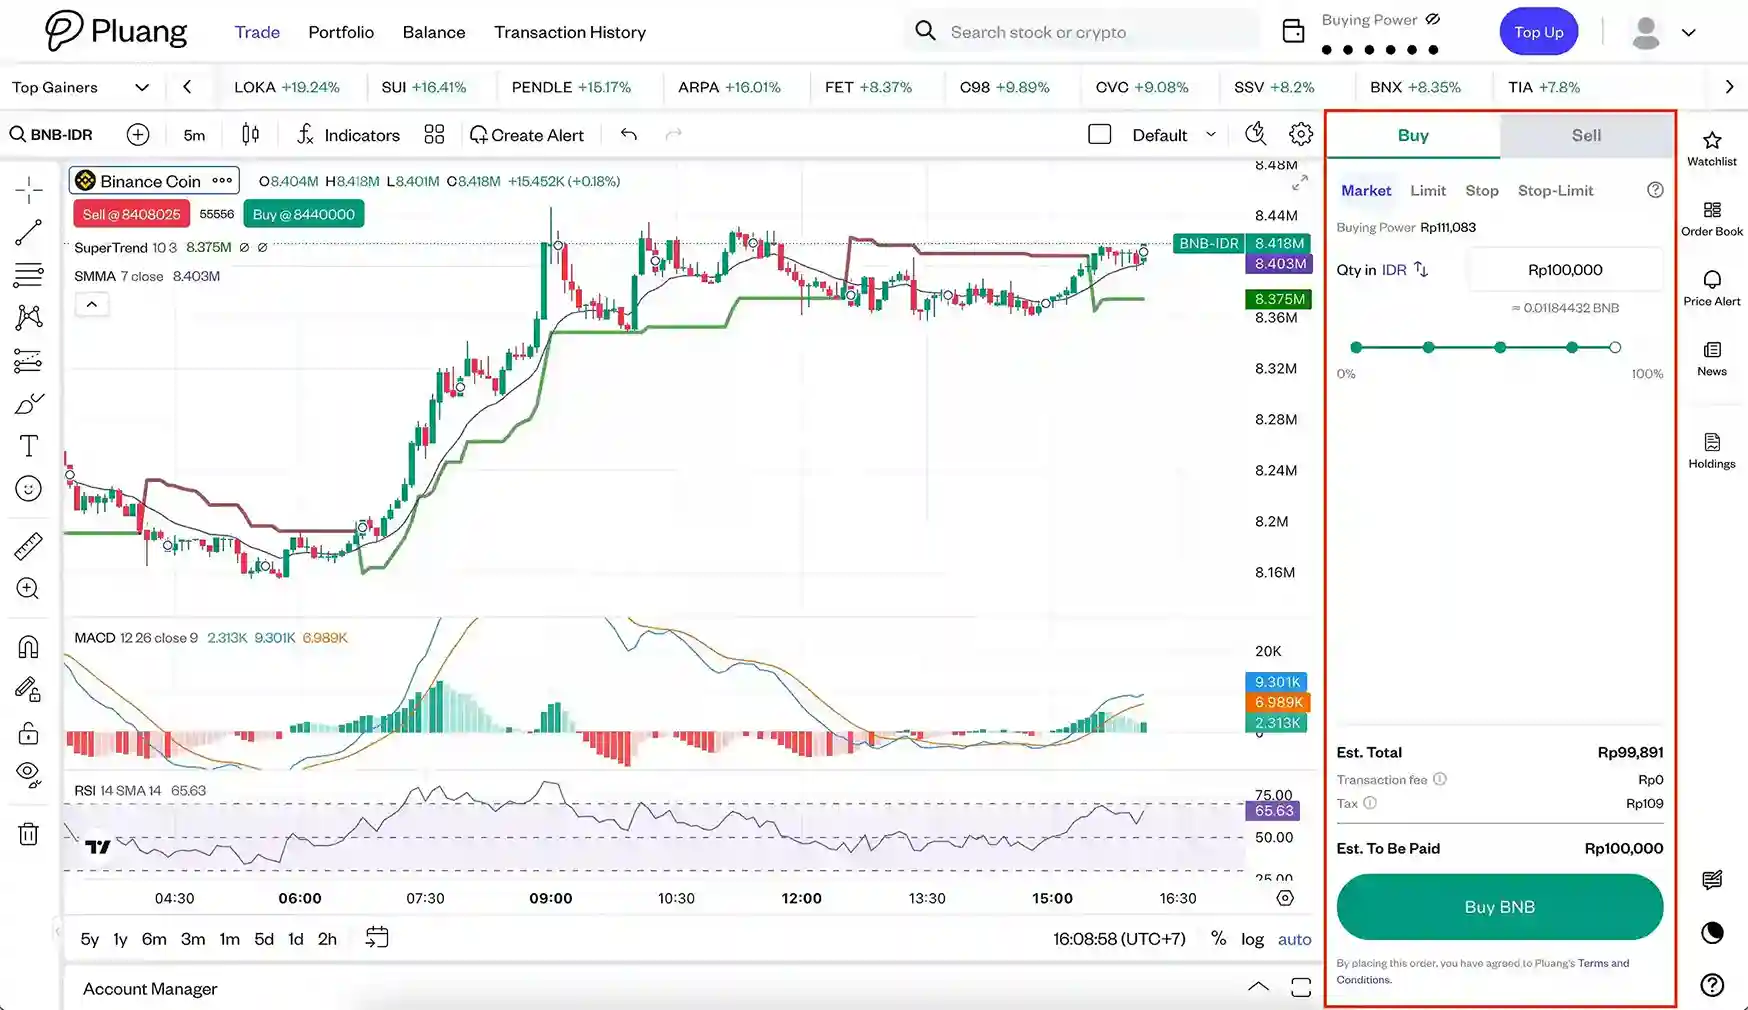Viewport: 1748px width, 1010px height.
Task: Open the Holdings panel
Action: (x=1711, y=450)
